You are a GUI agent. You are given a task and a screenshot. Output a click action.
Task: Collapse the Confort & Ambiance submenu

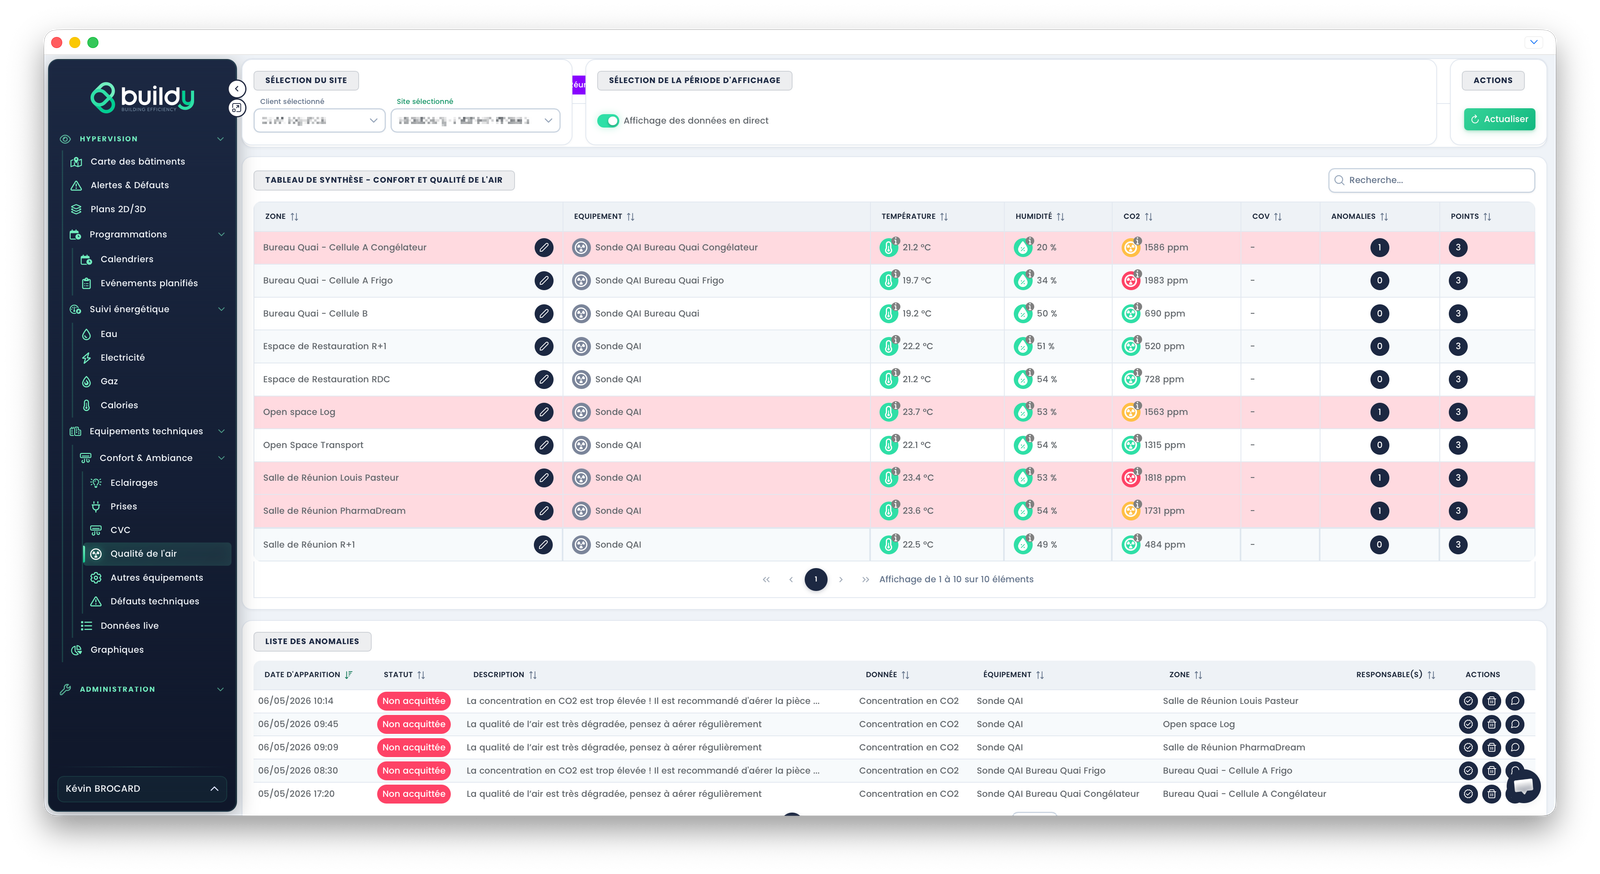coord(221,458)
